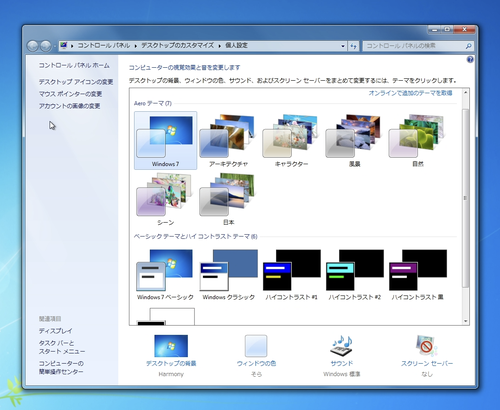Expand the arrow before コントロールパネル breadcrumb

tap(72, 46)
